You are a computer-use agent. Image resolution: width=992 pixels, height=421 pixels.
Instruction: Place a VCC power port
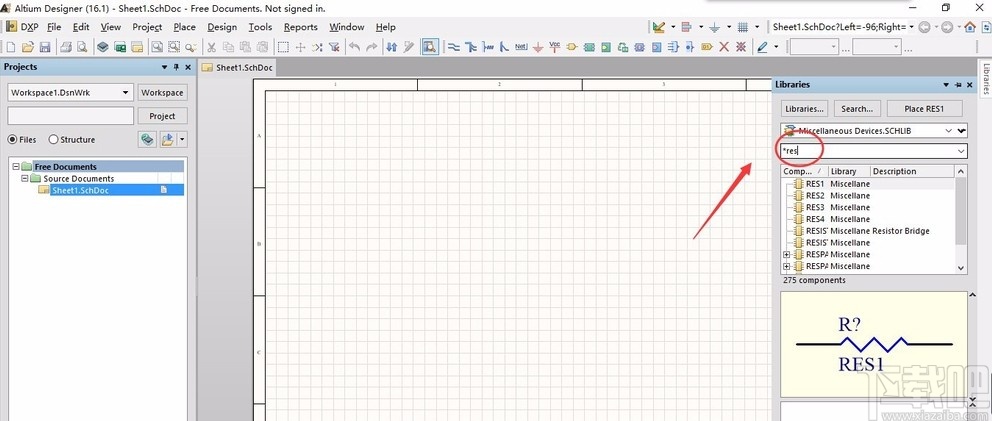click(555, 47)
